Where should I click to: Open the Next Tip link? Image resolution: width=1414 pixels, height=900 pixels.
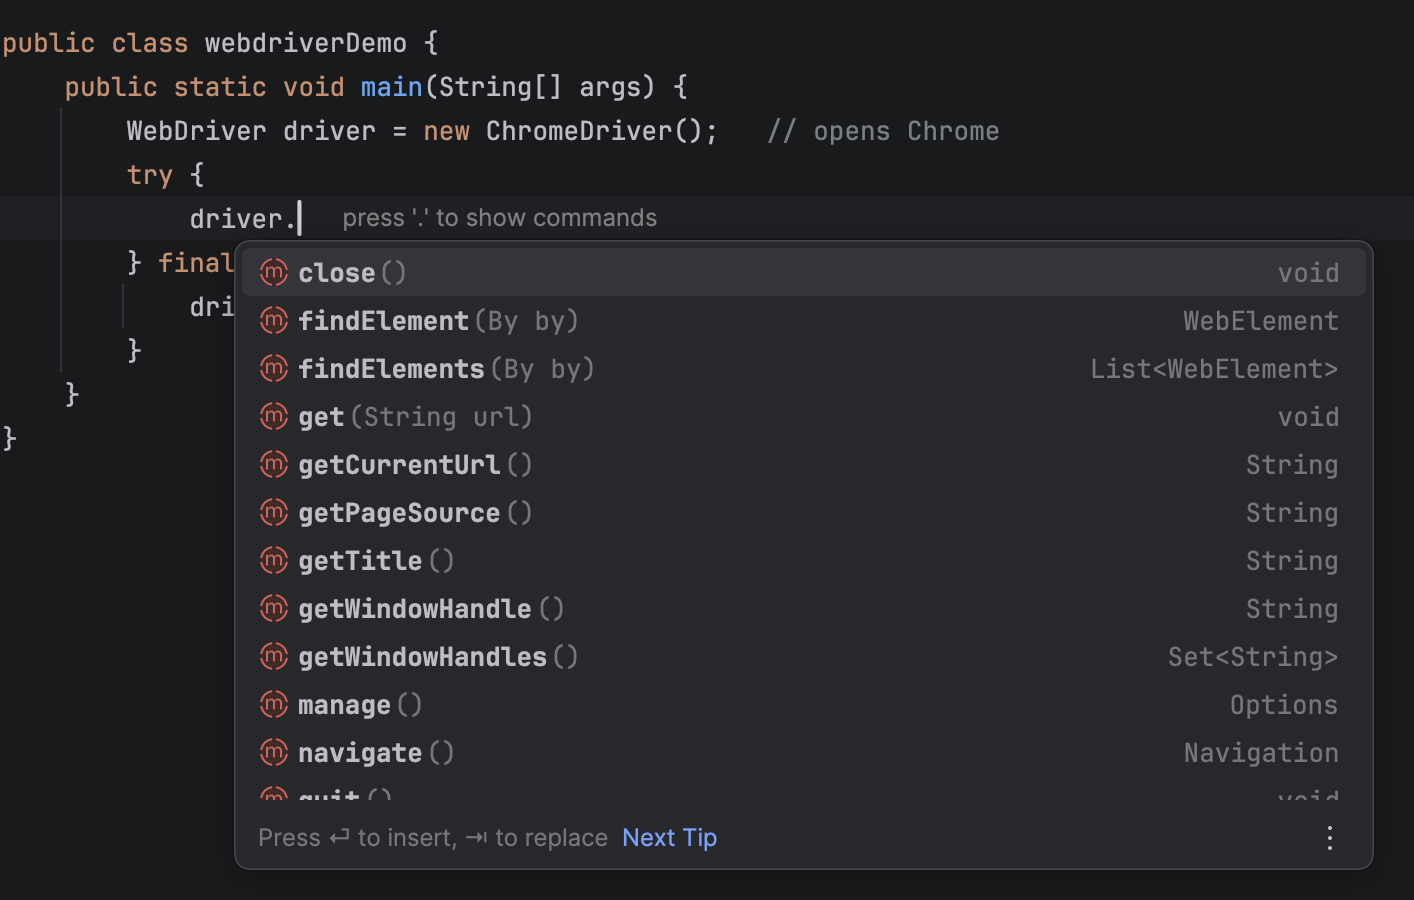(669, 837)
